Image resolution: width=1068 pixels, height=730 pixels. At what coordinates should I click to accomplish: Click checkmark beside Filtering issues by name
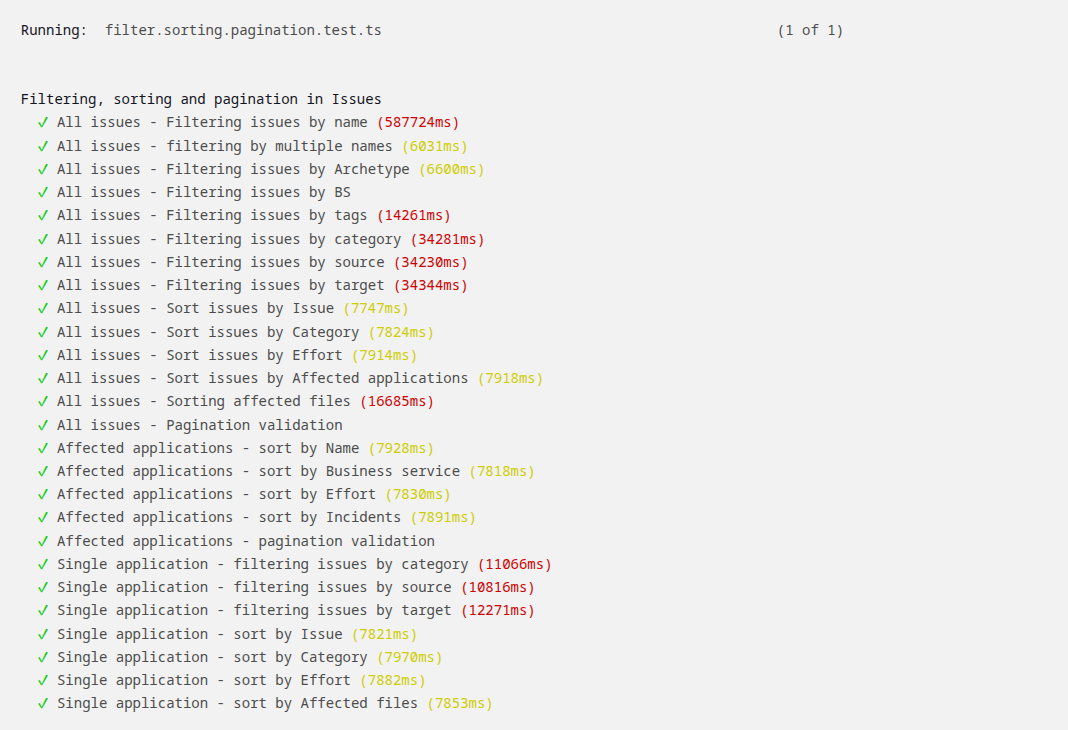pos(43,123)
